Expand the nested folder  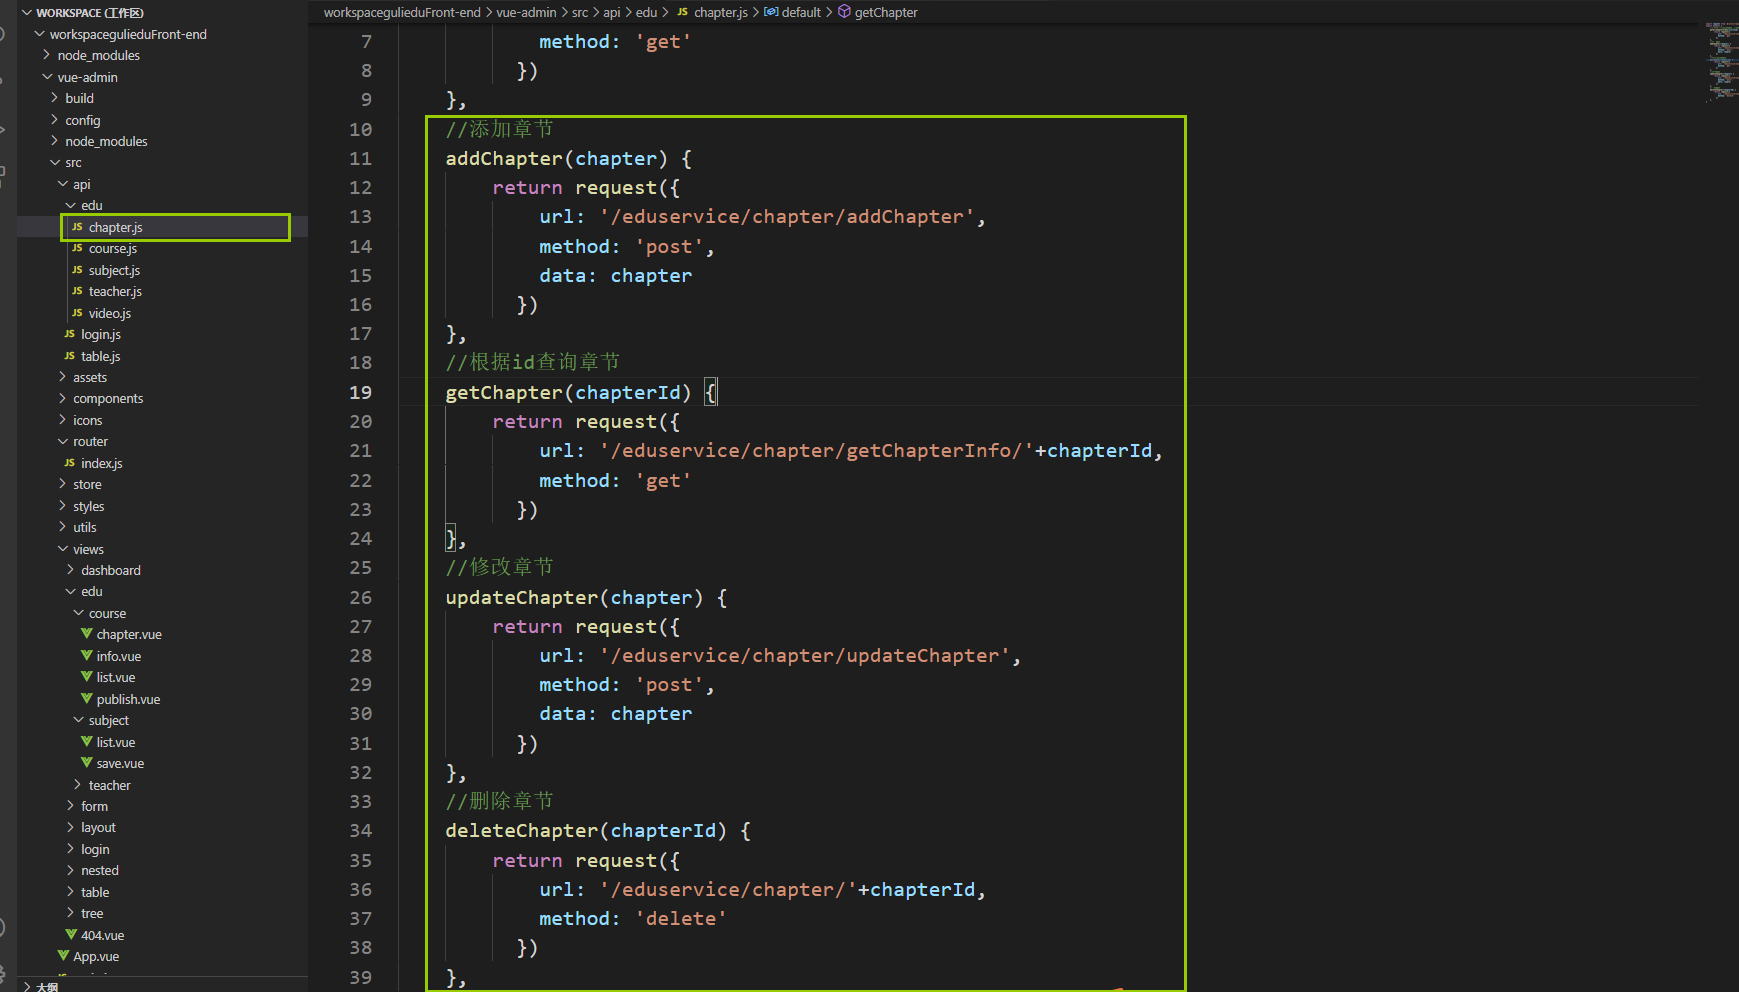[71, 870]
